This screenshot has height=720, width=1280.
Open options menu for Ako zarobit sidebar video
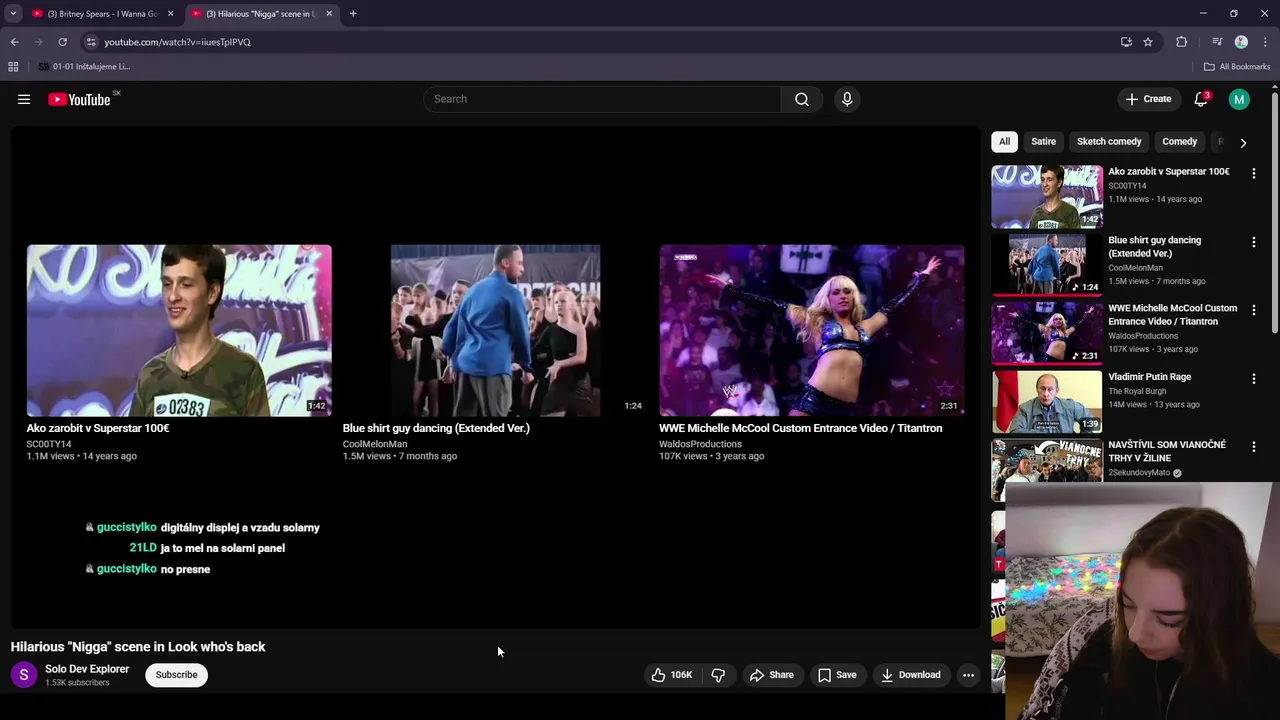click(1254, 173)
